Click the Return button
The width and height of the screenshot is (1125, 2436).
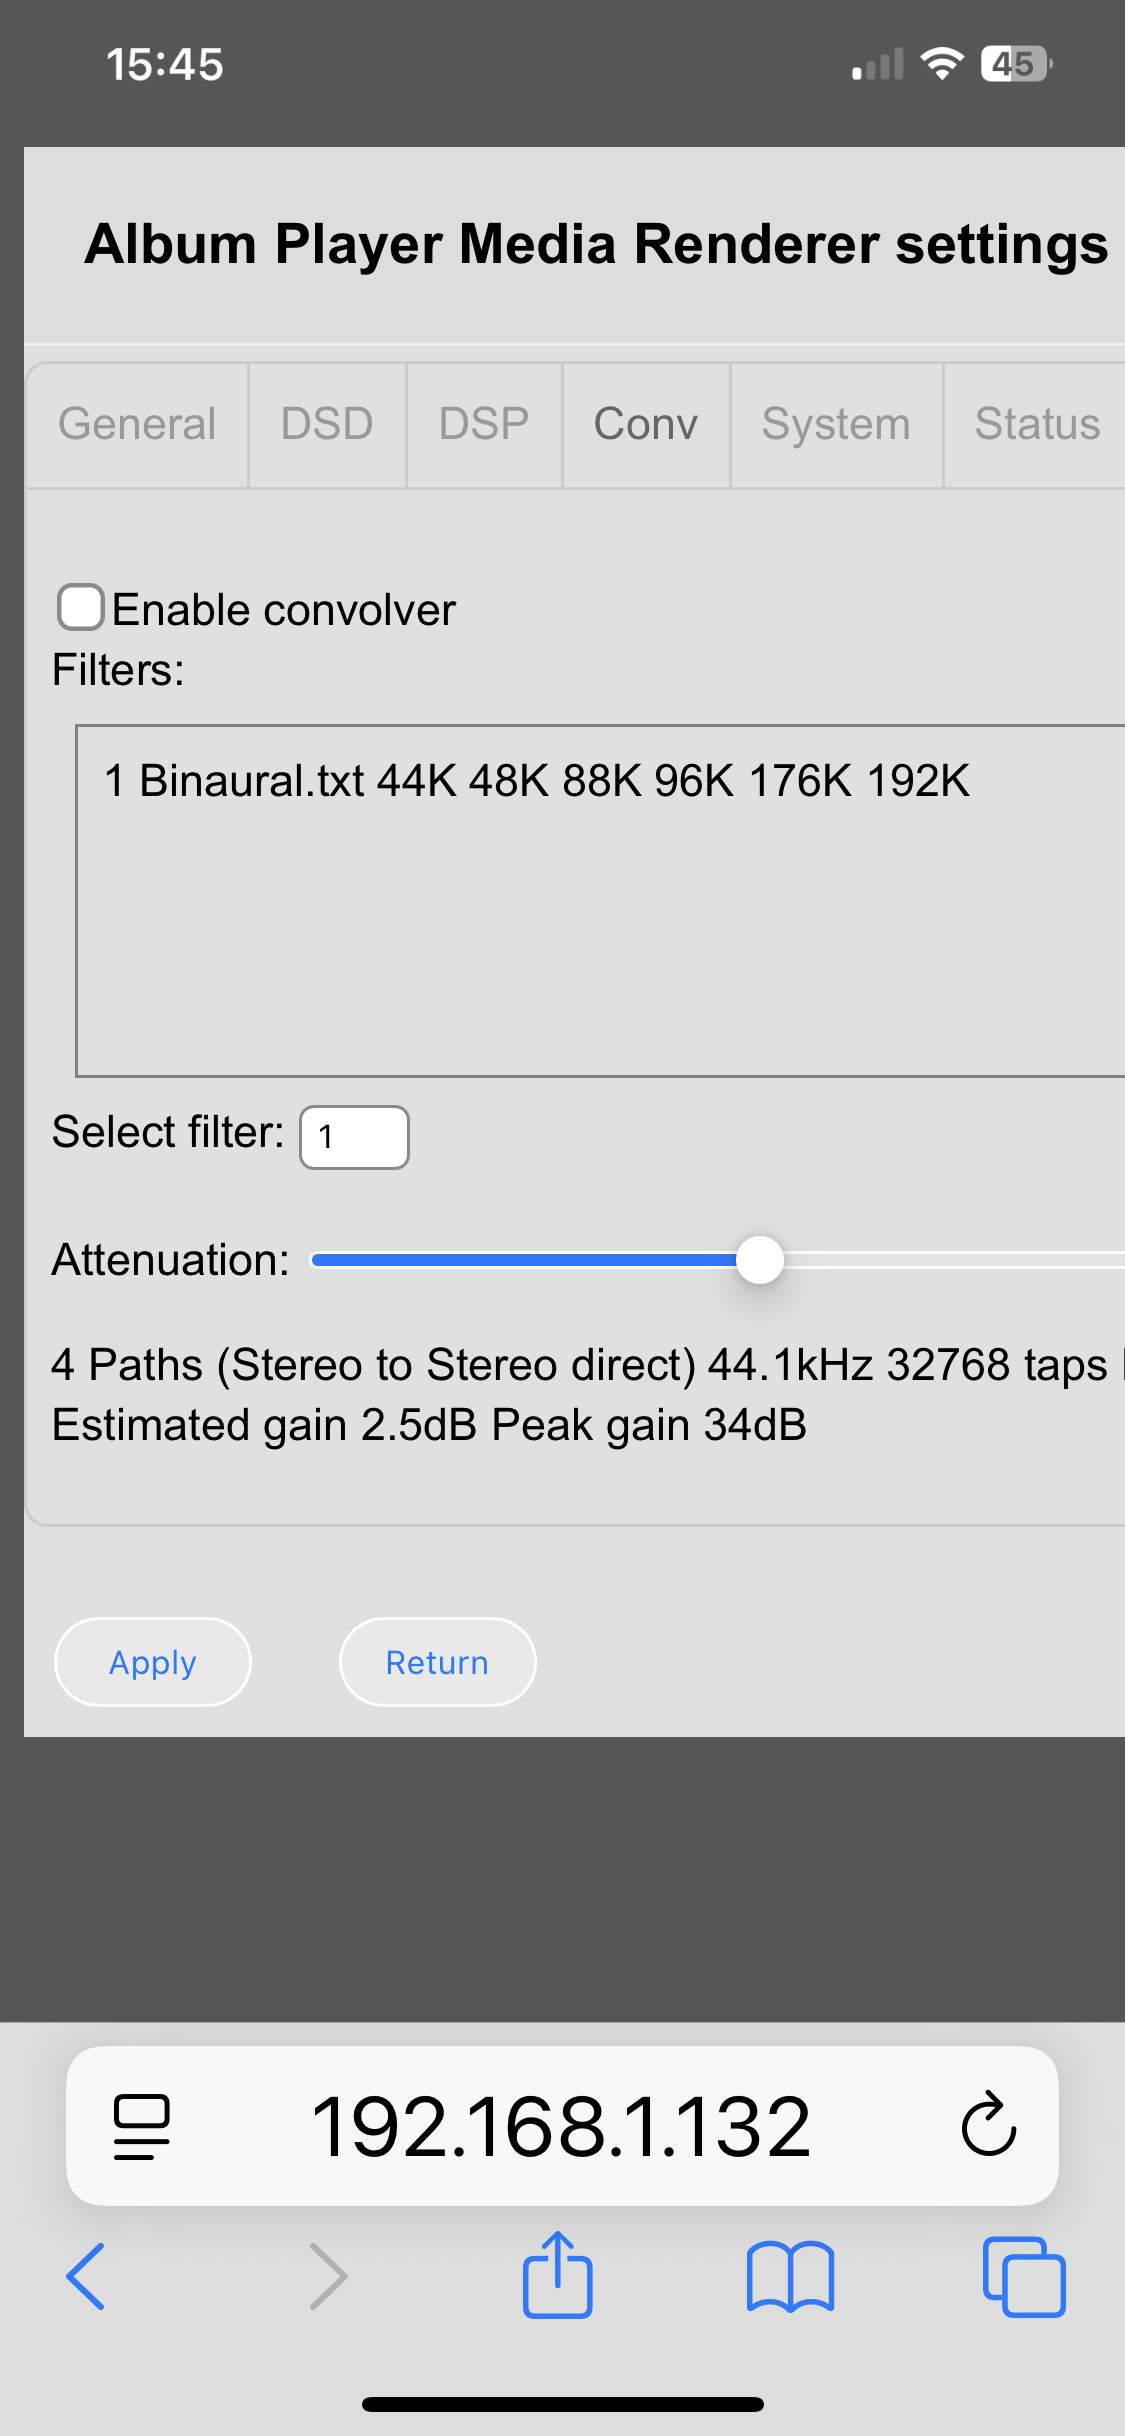(x=437, y=1662)
